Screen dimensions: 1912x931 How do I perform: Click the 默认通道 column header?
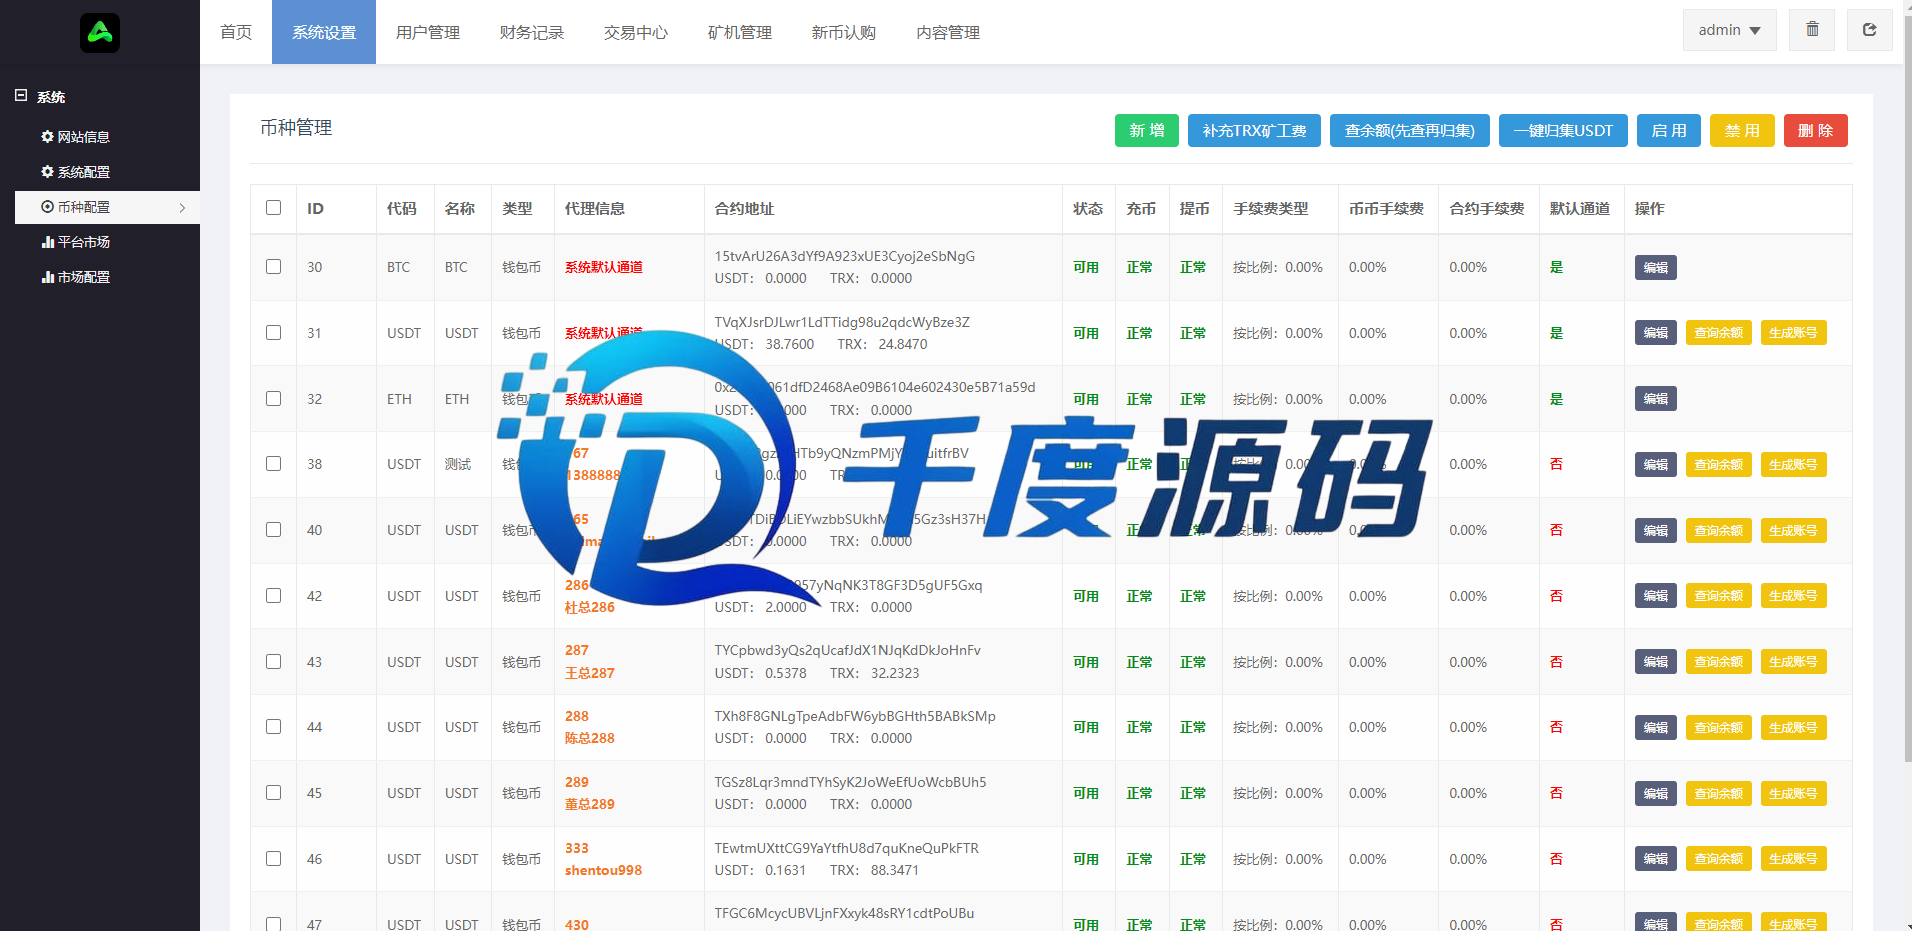pos(1580,209)
